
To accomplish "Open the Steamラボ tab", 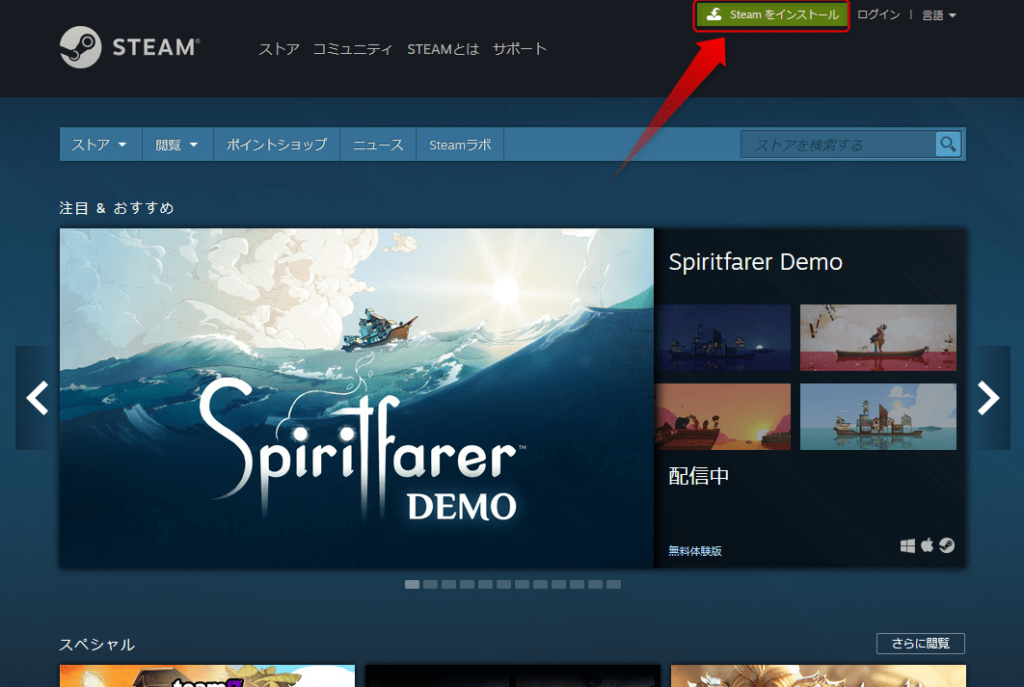I will (460, 144).
